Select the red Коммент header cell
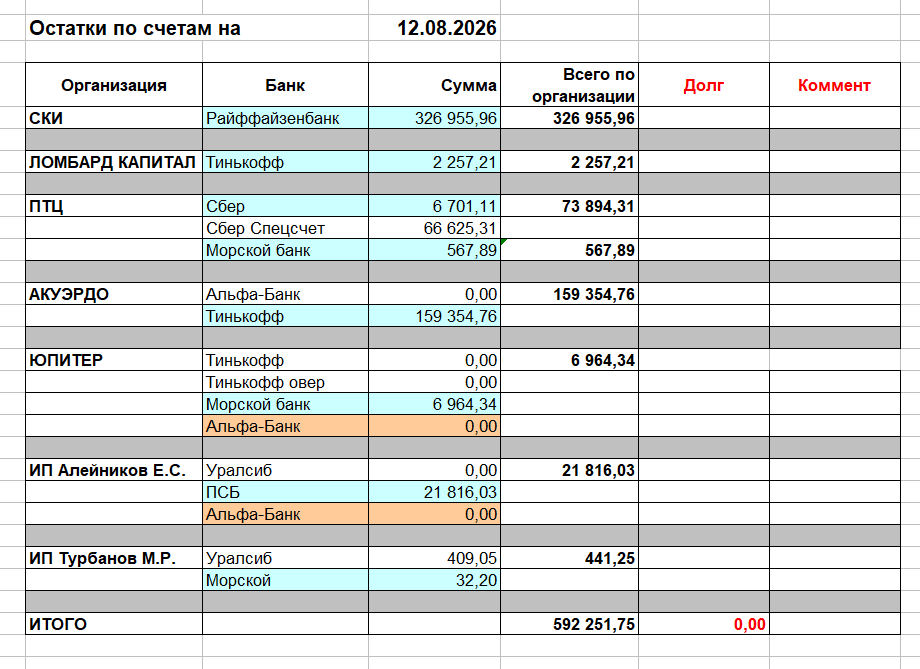 pos(834,85)
